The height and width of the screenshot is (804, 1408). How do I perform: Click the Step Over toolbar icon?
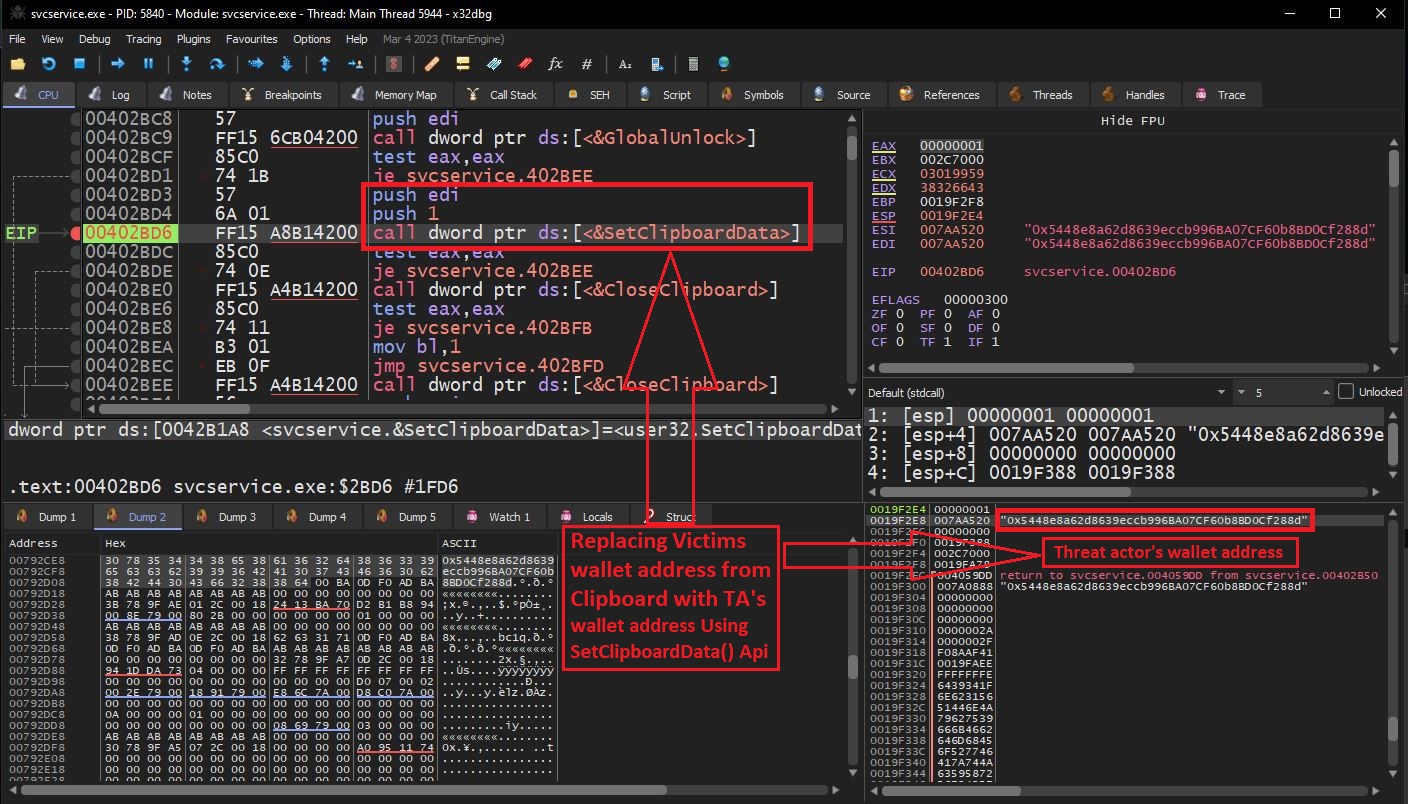216,64
